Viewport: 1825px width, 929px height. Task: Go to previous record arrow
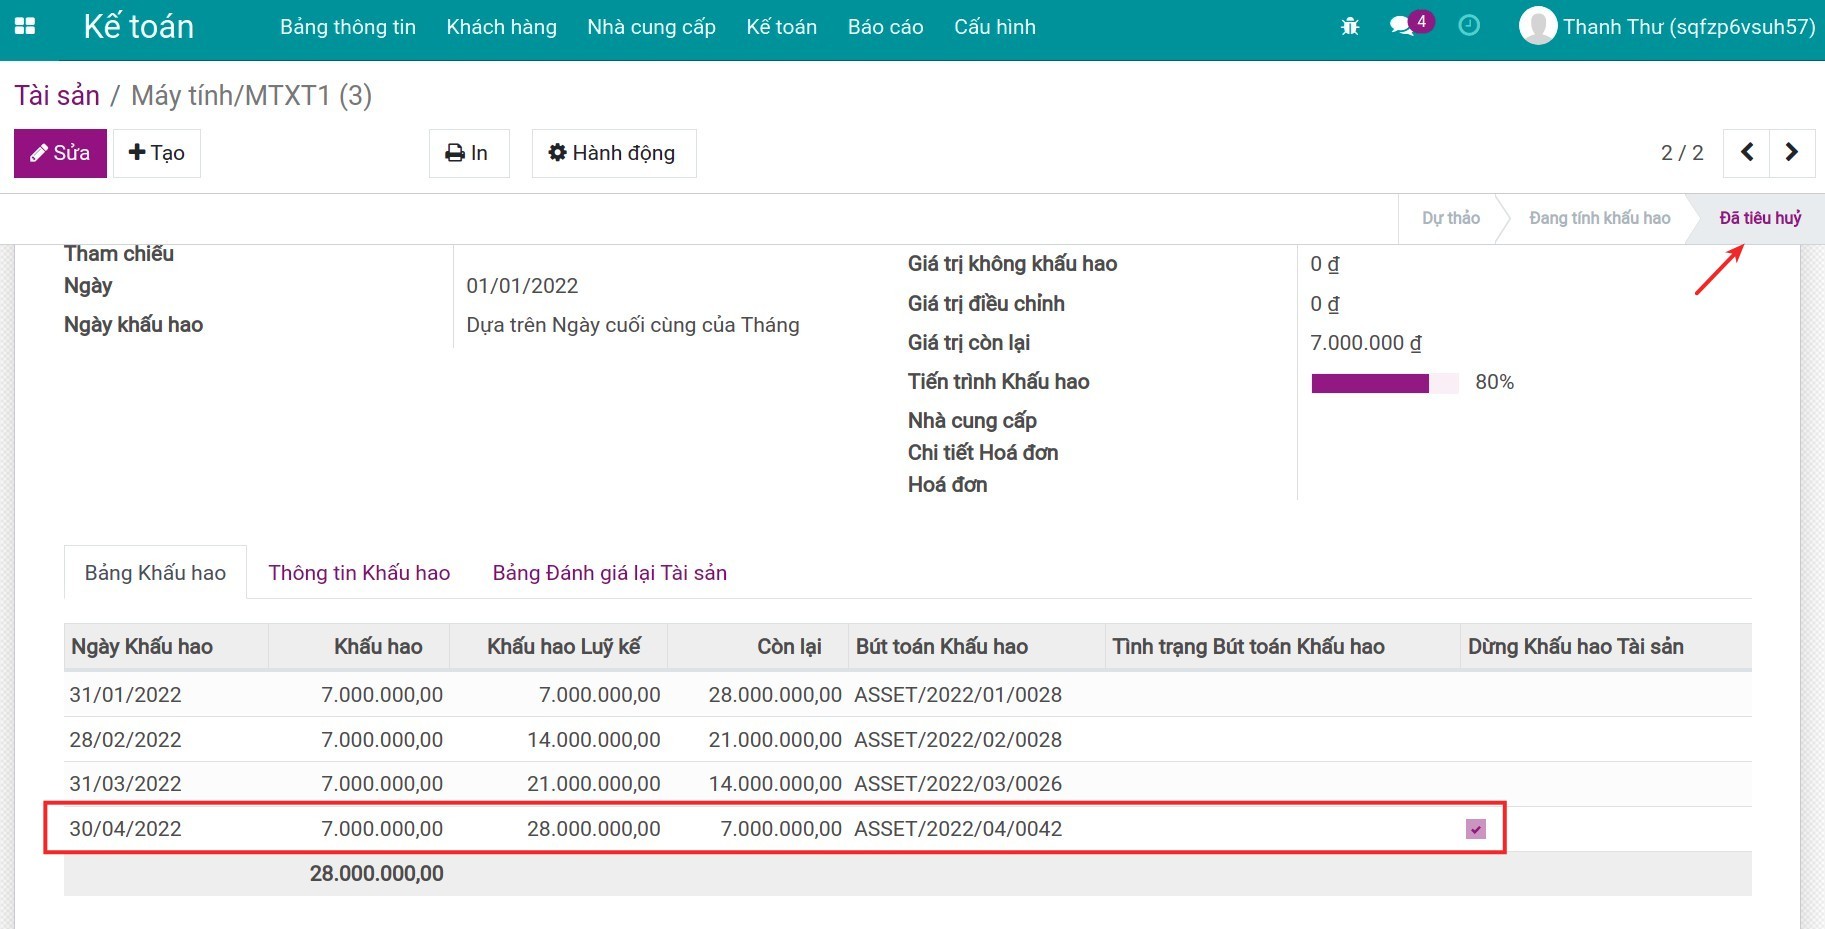coord(1747,152)
